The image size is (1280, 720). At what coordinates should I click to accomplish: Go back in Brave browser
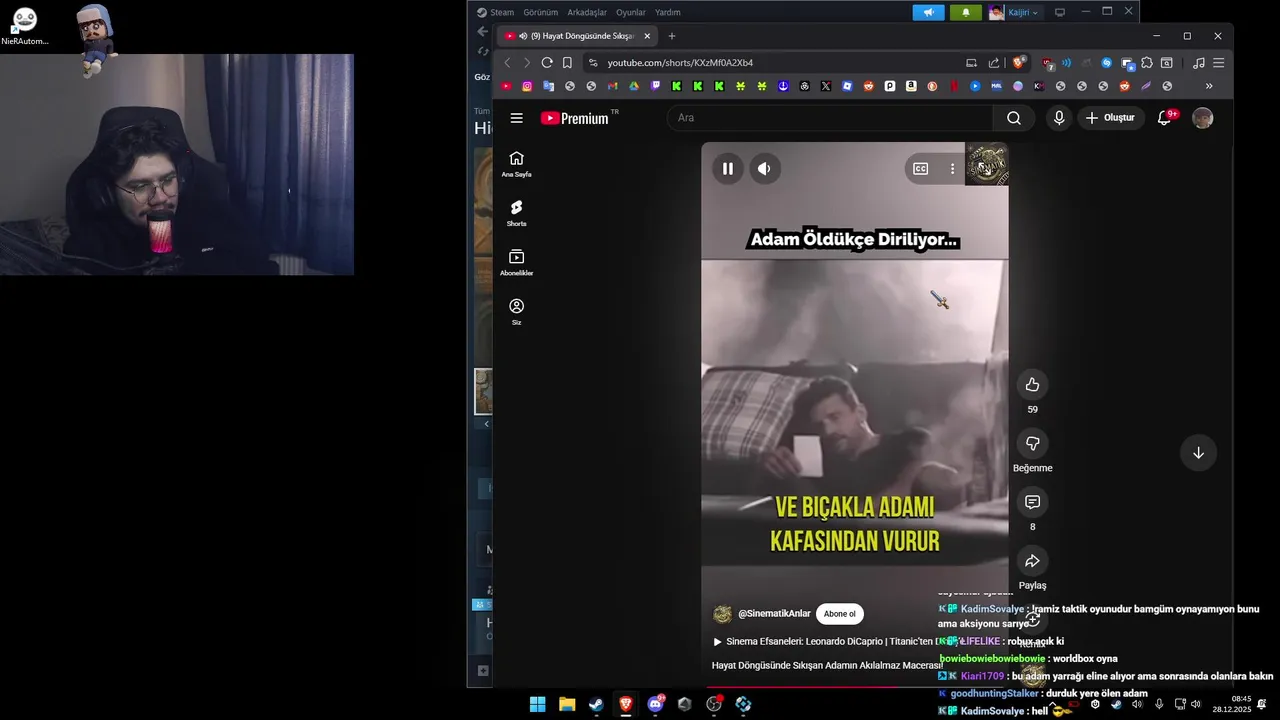click(x=507, y=63)
